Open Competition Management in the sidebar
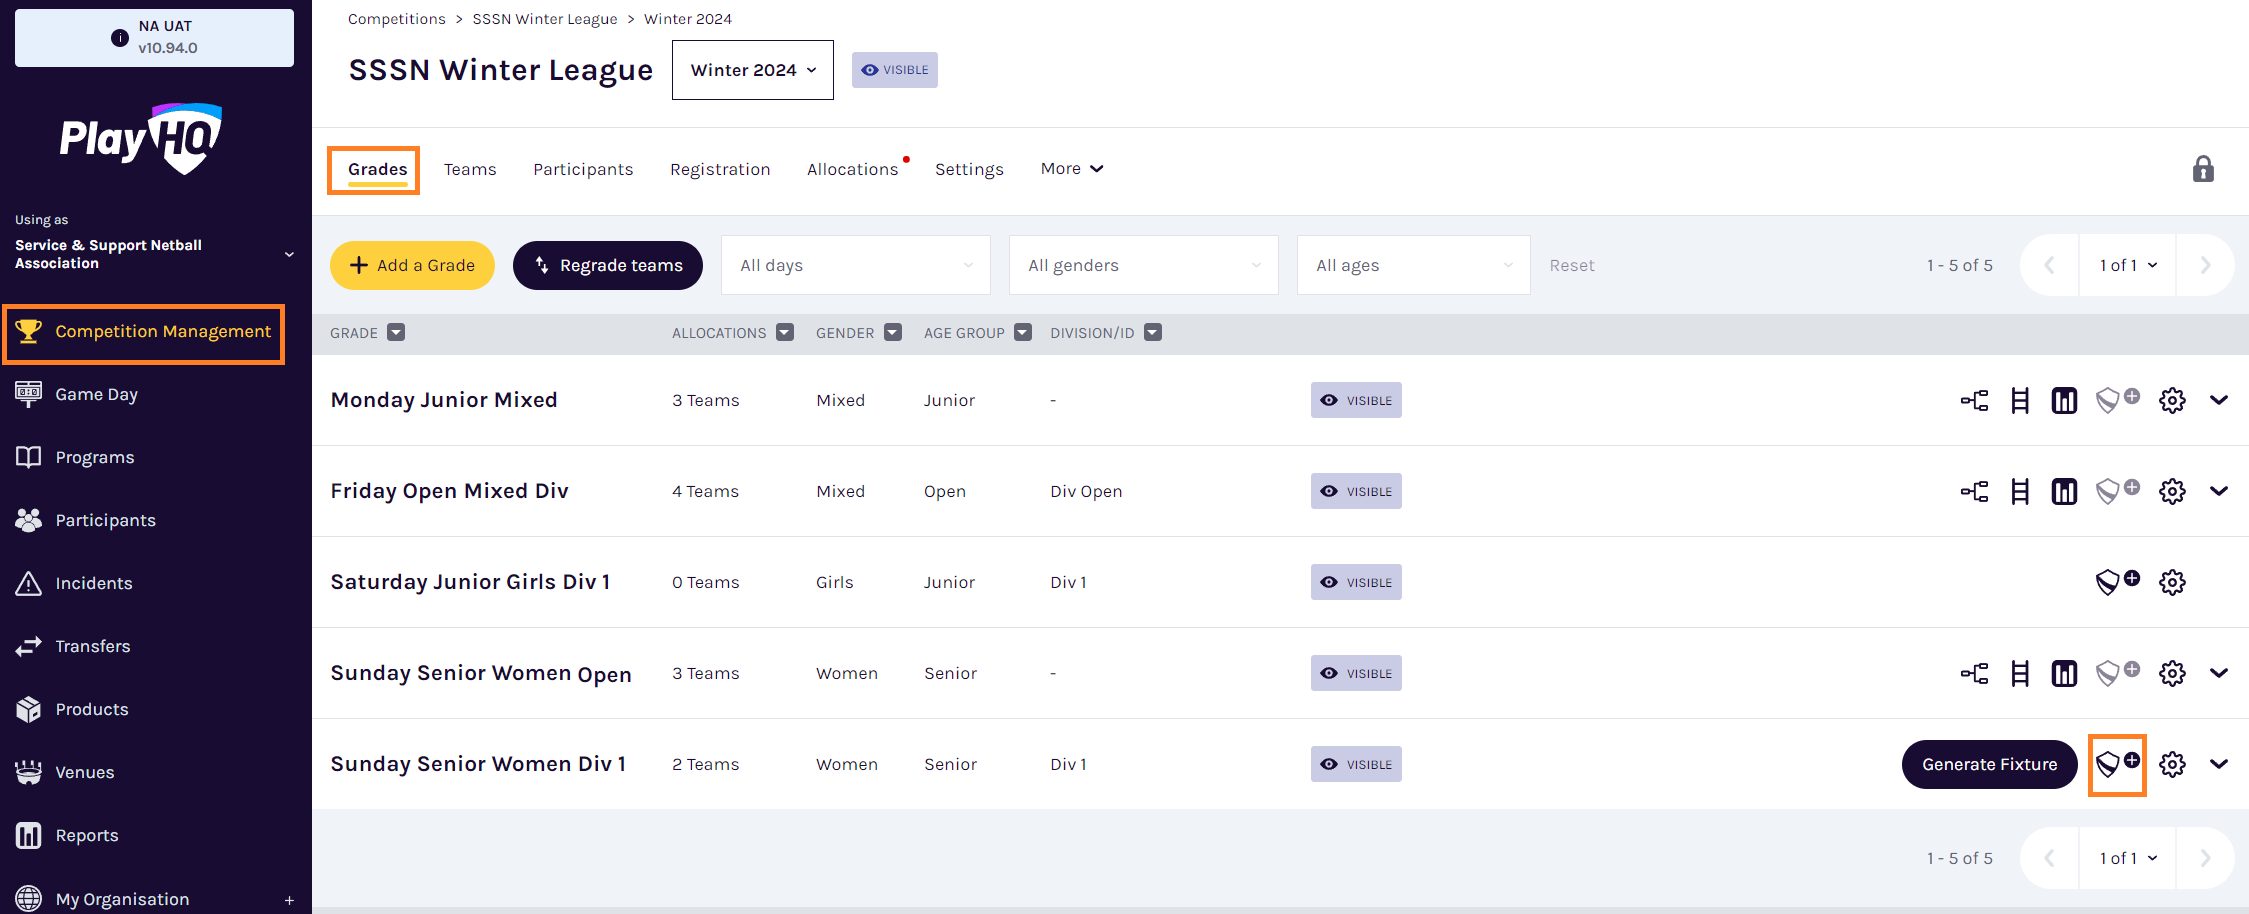The width and height of the screenshot is (2249, 914). pyautogui.click(x=144, y=332)
